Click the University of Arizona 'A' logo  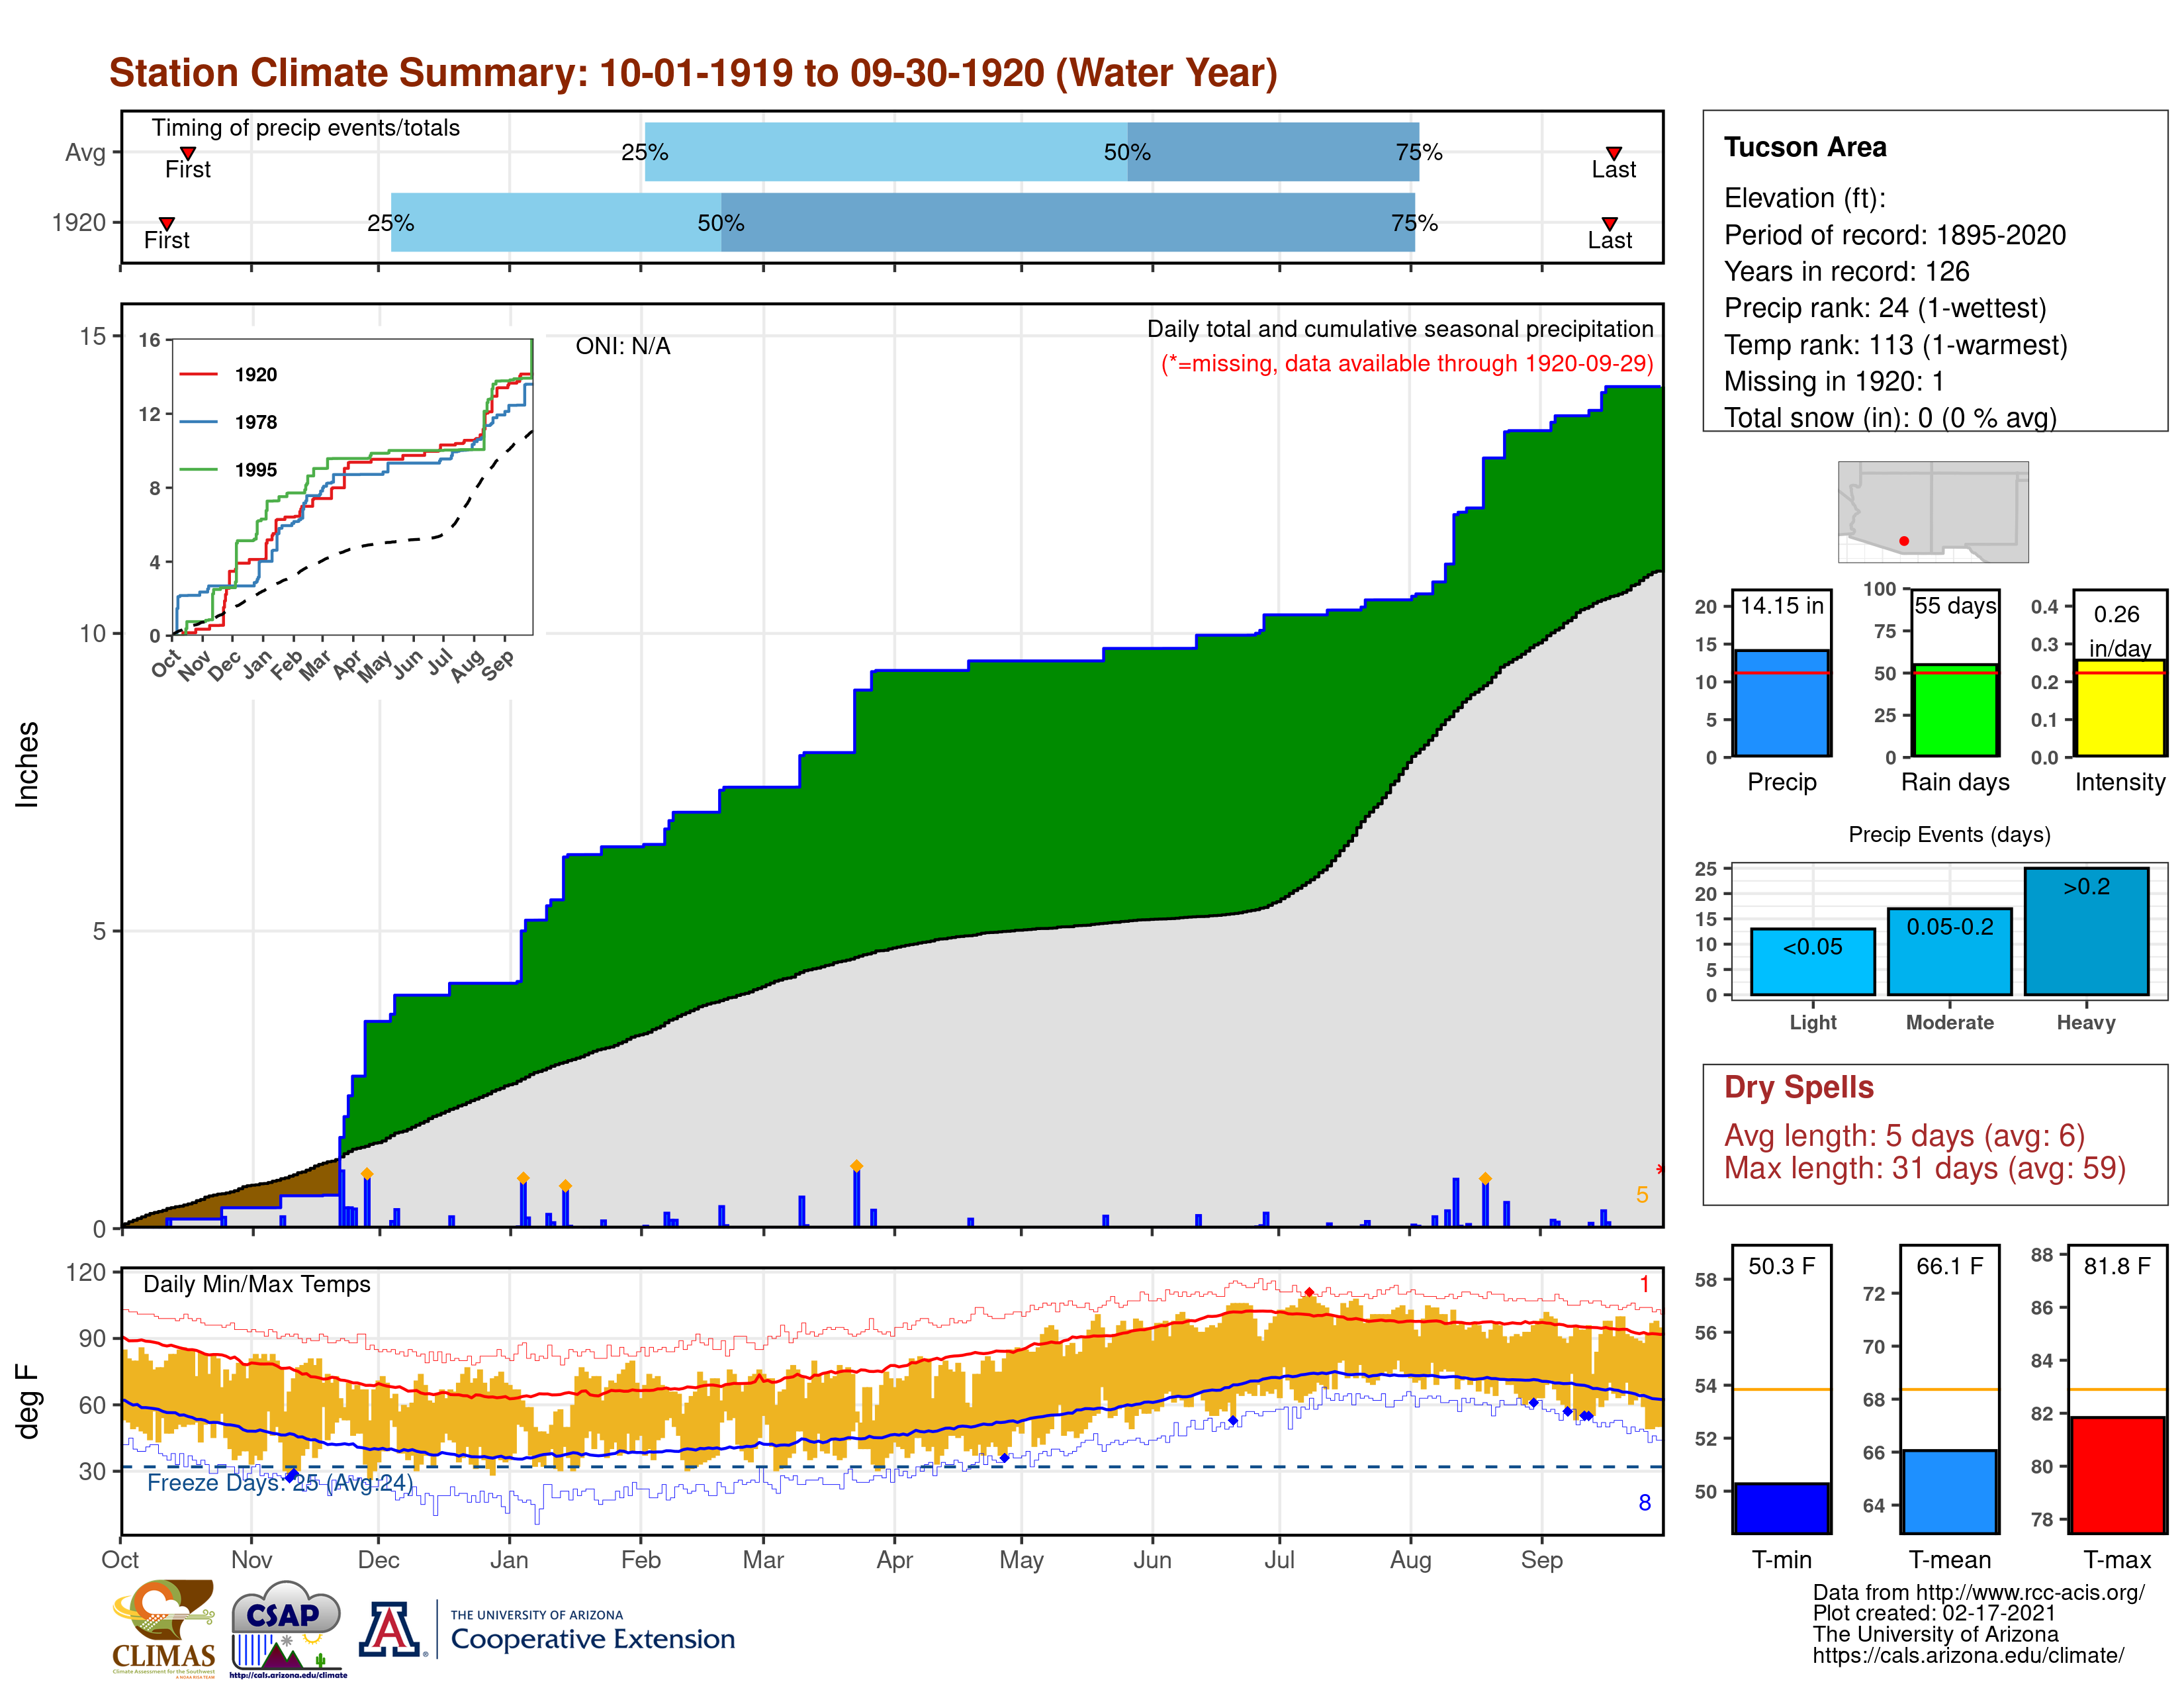point(390,1629)
